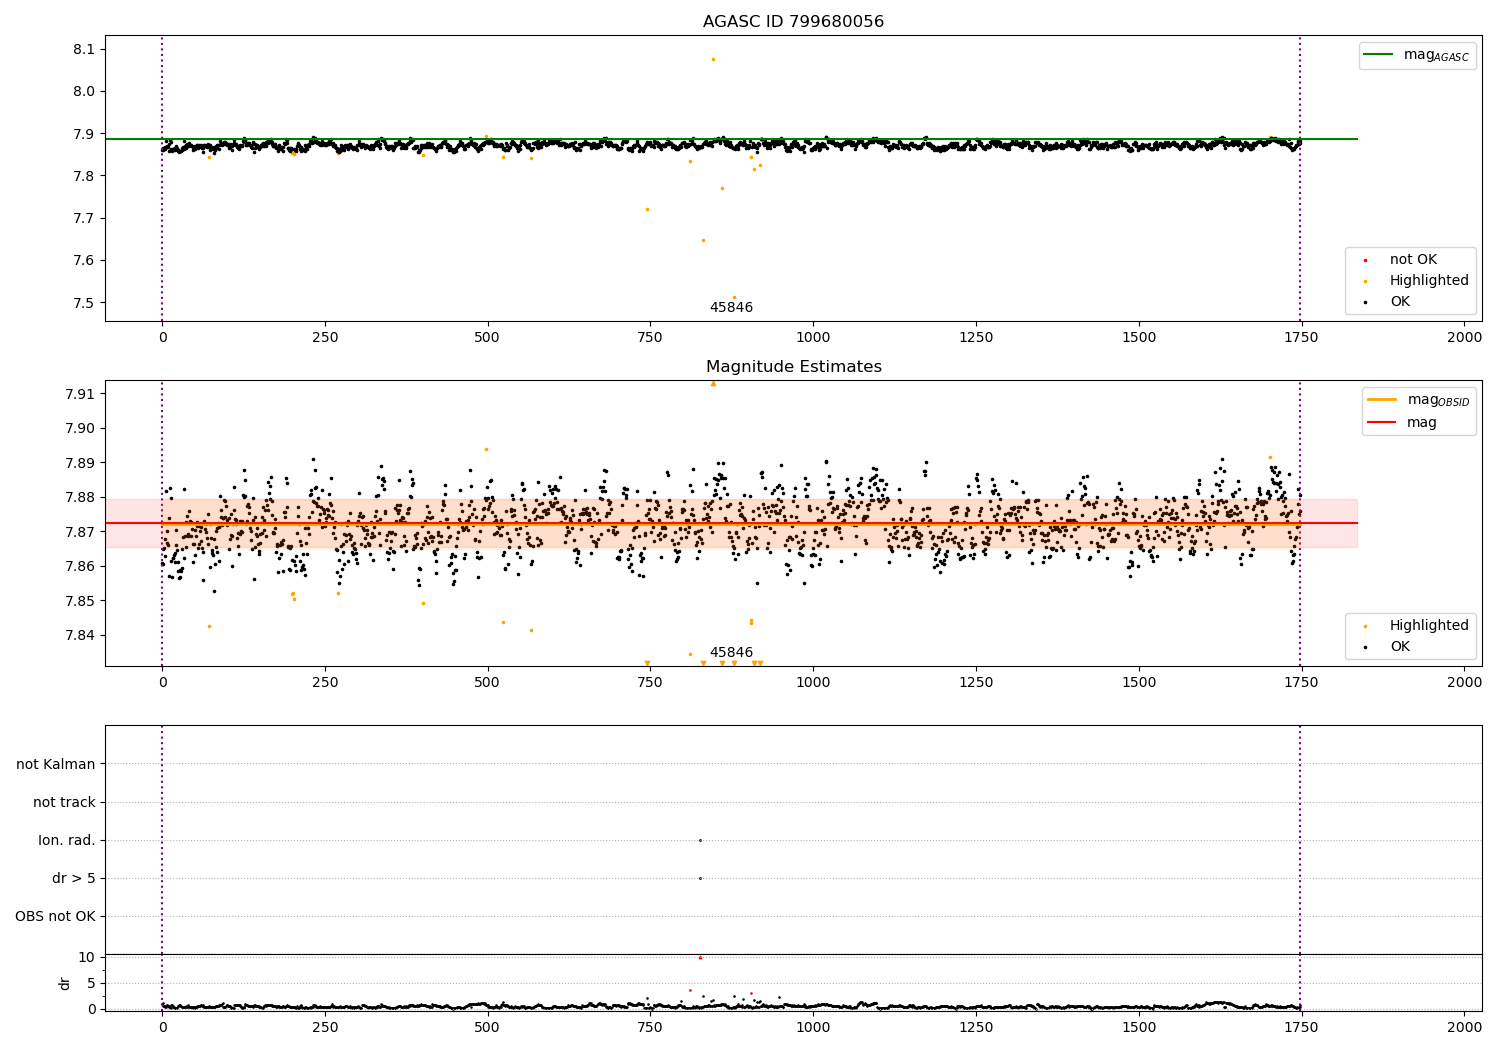Click the green mag AGASC legend line
The height and width of the screenshot is (1050, 1500).
[x=1379, y=55]
